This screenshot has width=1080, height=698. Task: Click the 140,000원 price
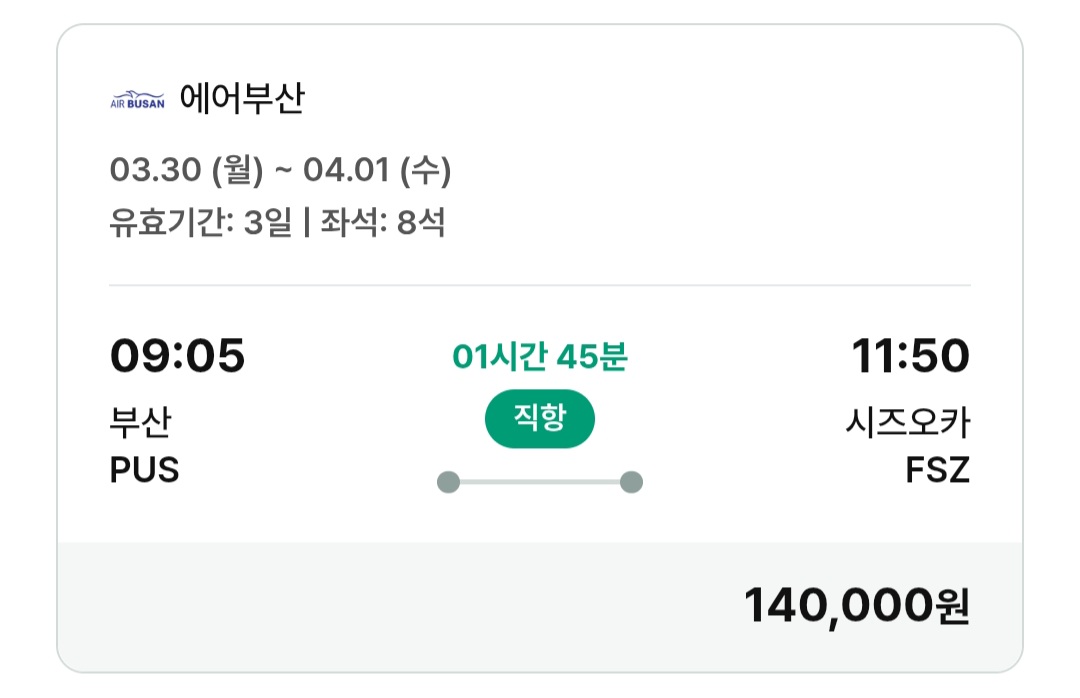[x=857, y=605]
